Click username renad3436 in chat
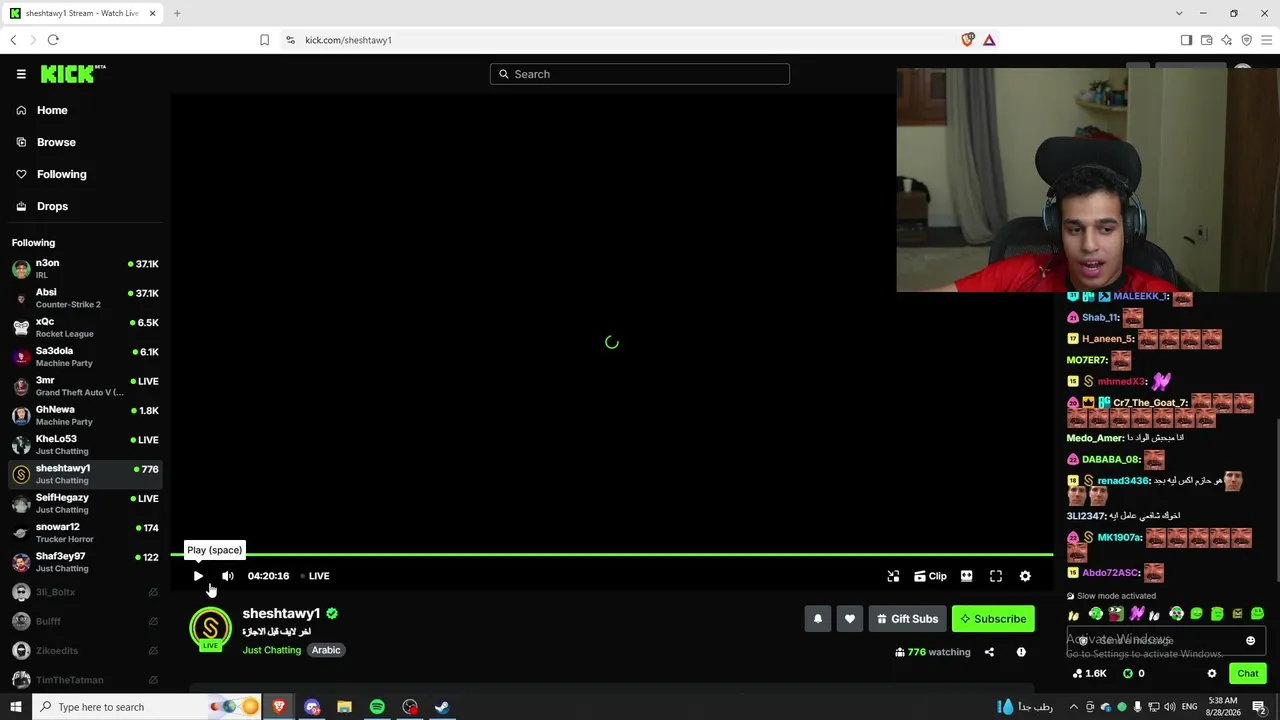This screenshot has height=720, width=1280. pos(1123,481)
